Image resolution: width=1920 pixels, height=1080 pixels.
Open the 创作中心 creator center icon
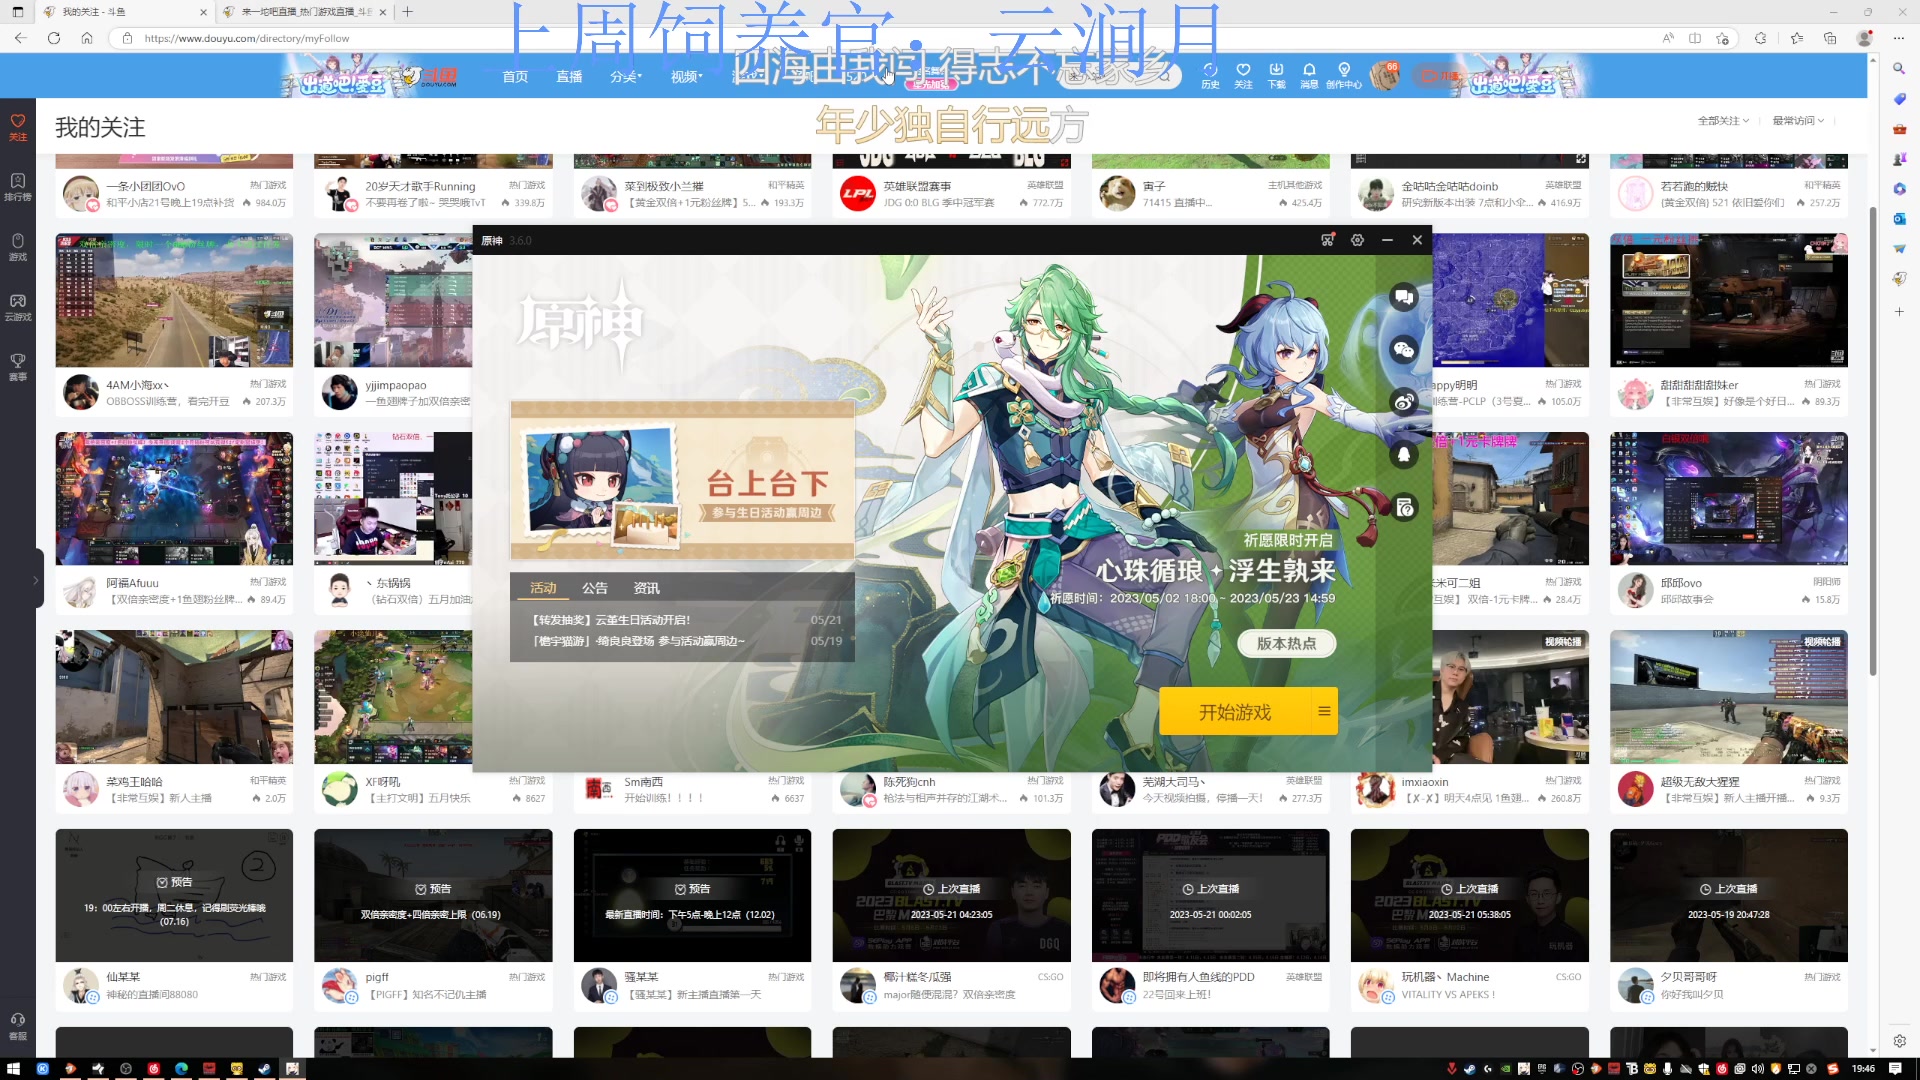coord(1344,76)
